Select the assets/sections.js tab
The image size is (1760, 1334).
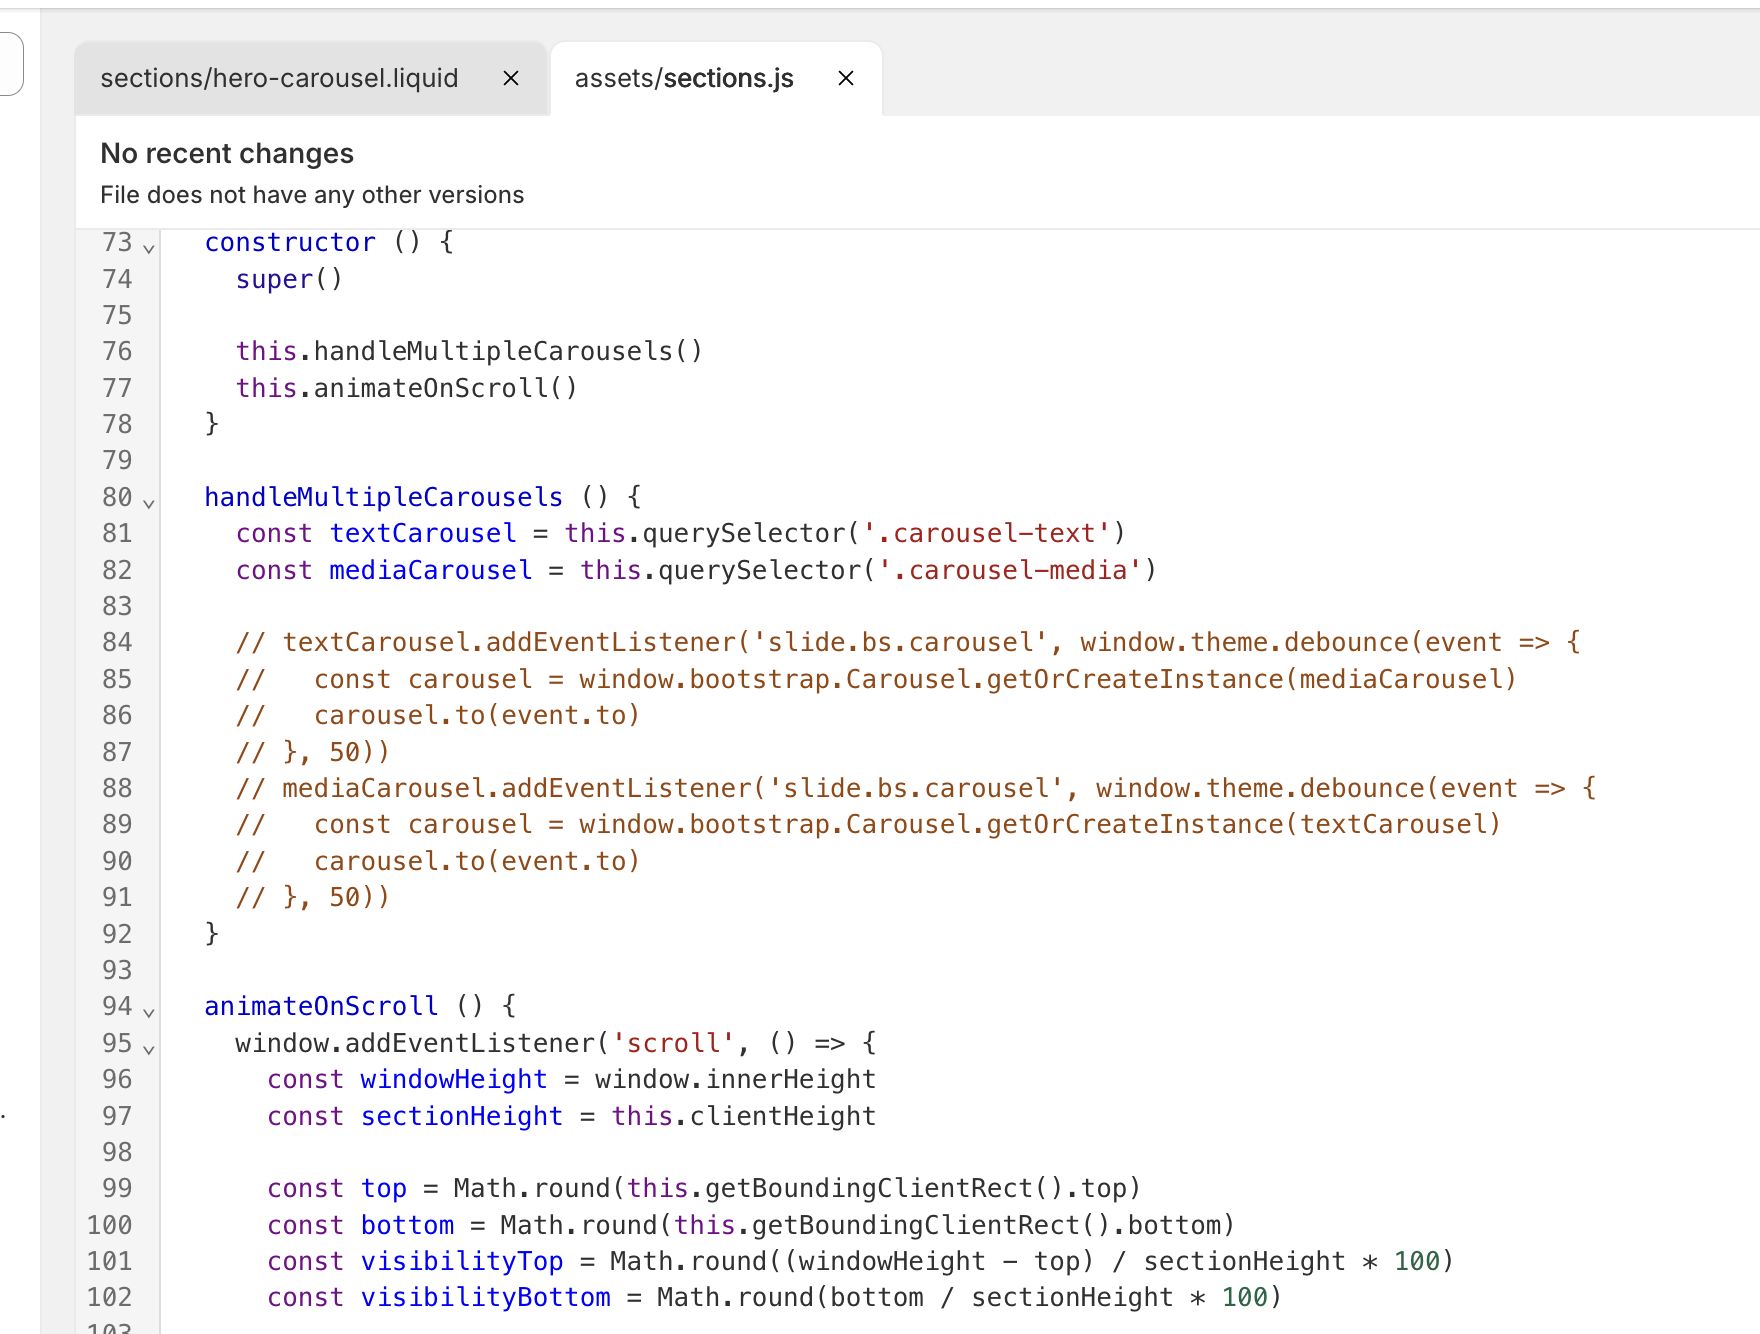pos(684,78)
